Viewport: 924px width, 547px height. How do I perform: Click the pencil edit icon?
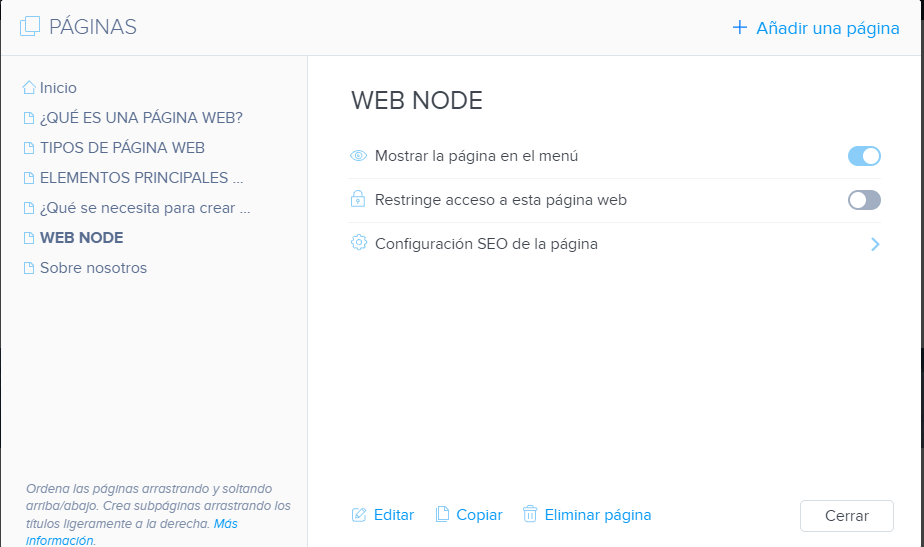tap(359, 515)
